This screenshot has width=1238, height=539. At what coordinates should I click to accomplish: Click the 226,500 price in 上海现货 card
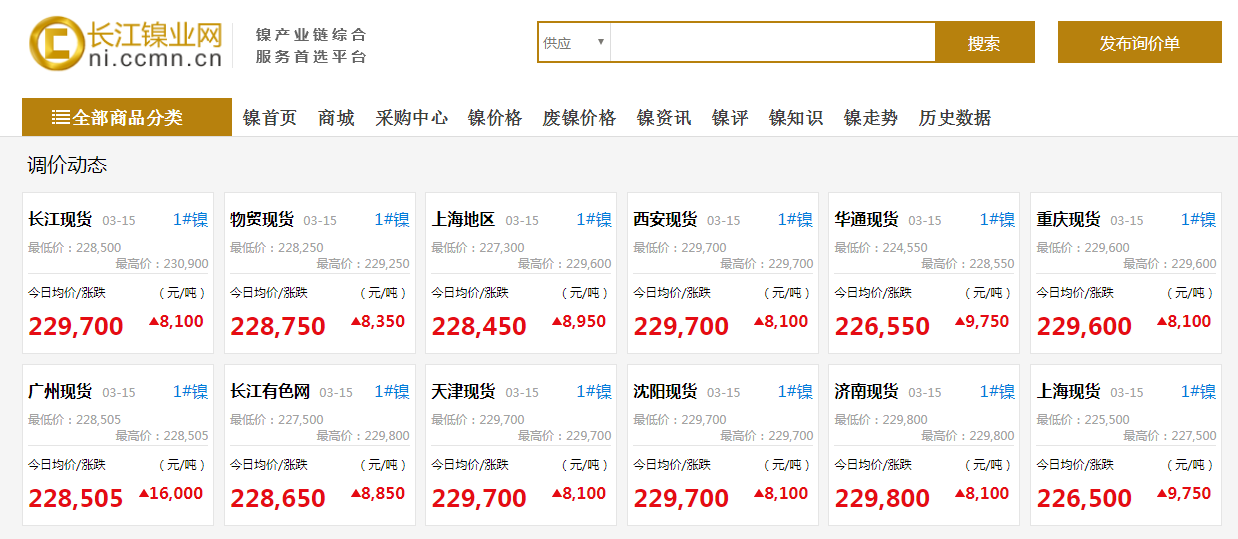[1084, 498]
